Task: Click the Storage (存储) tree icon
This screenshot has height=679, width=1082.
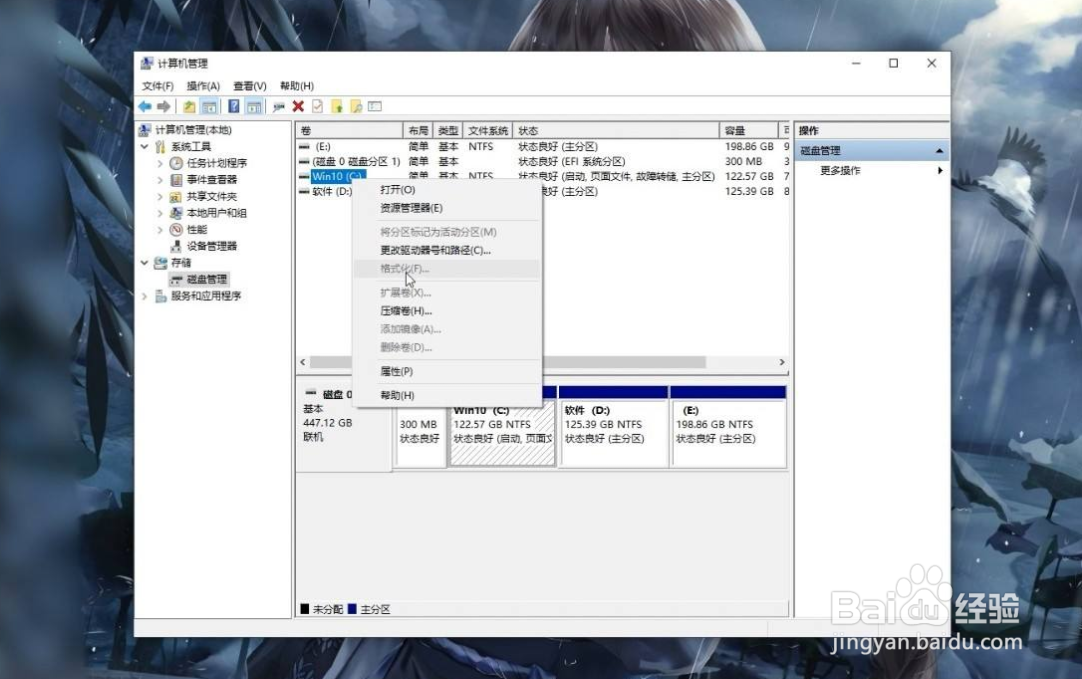Action: 160,262
